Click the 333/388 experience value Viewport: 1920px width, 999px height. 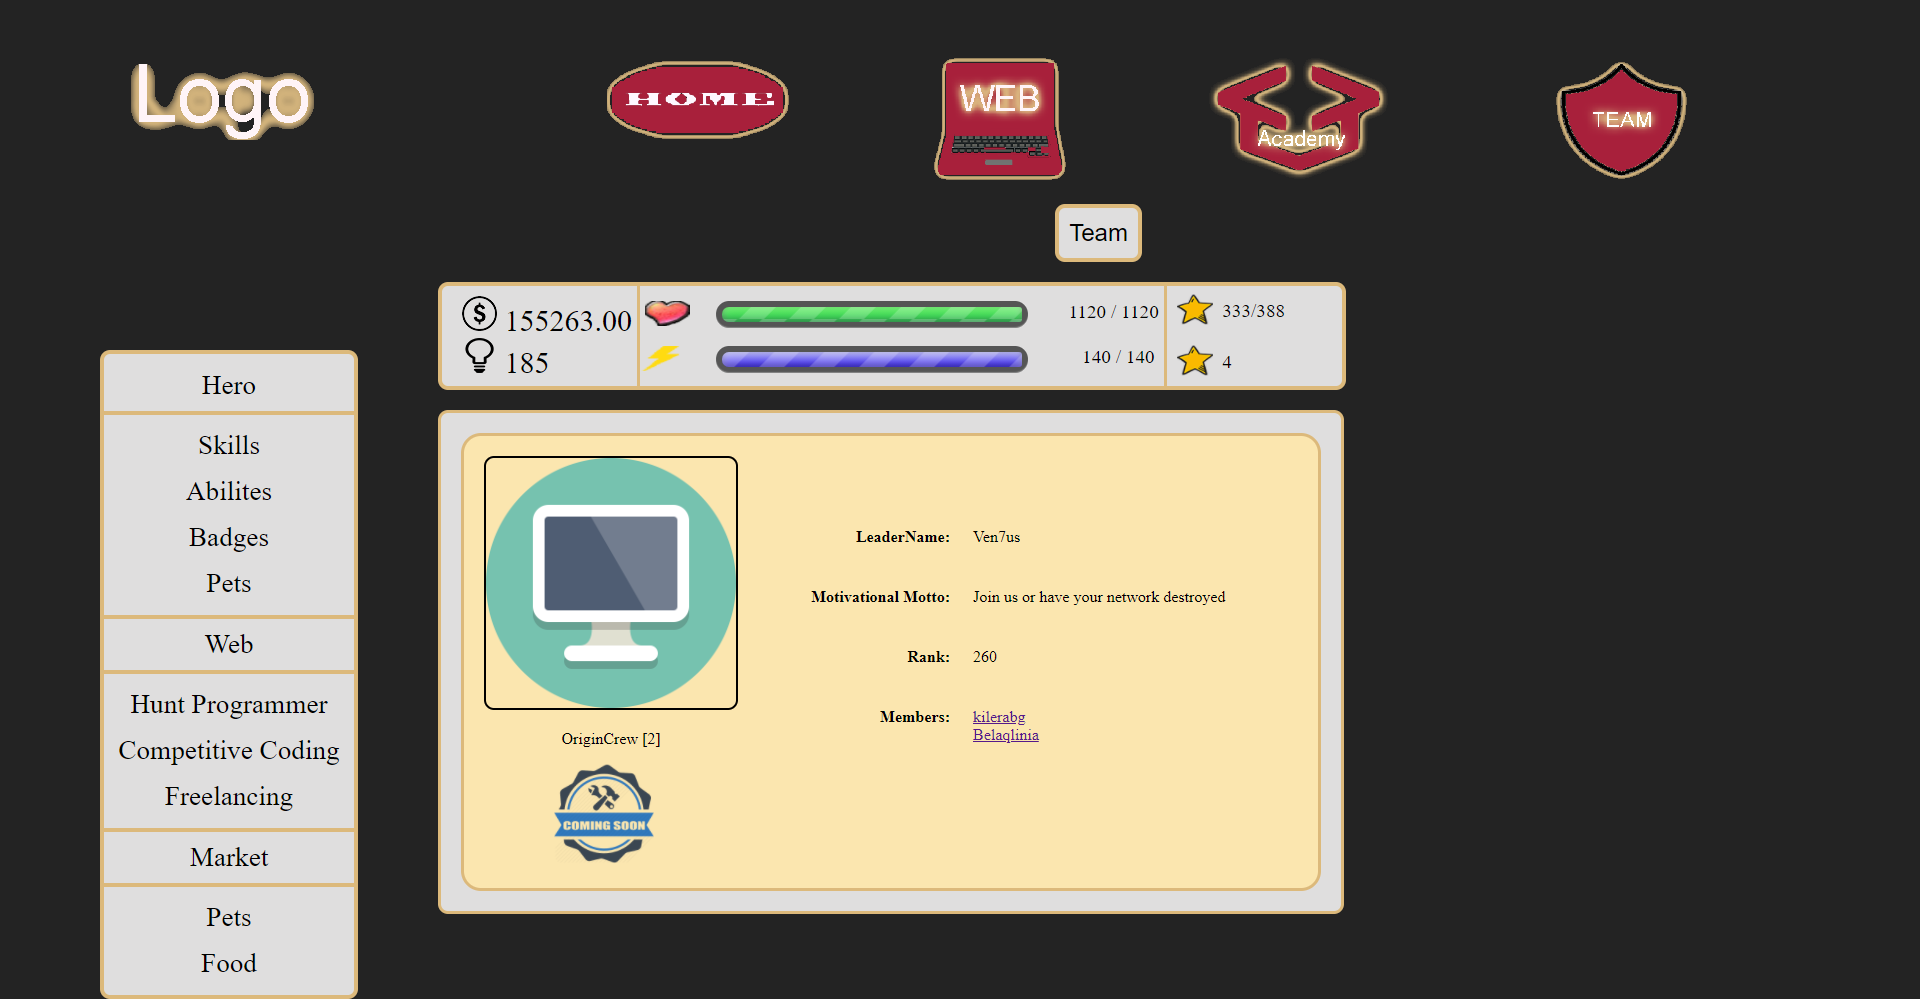tap(1253, 311)
